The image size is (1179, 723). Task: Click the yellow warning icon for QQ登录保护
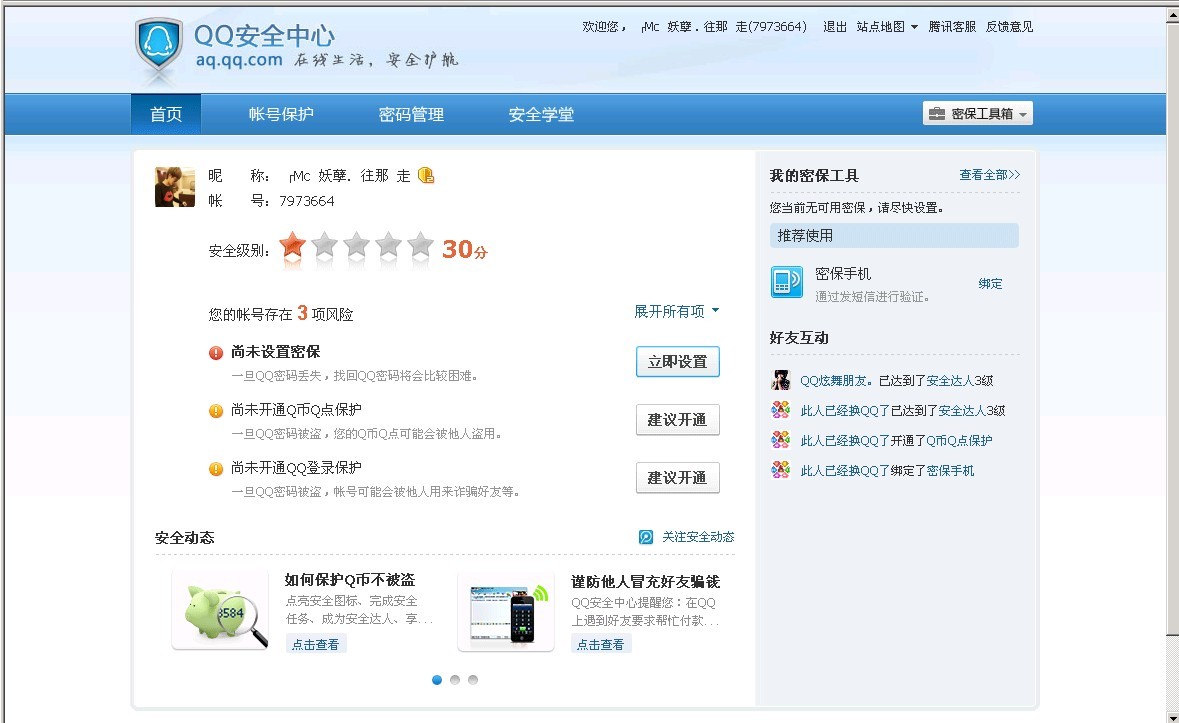[216, 469]
